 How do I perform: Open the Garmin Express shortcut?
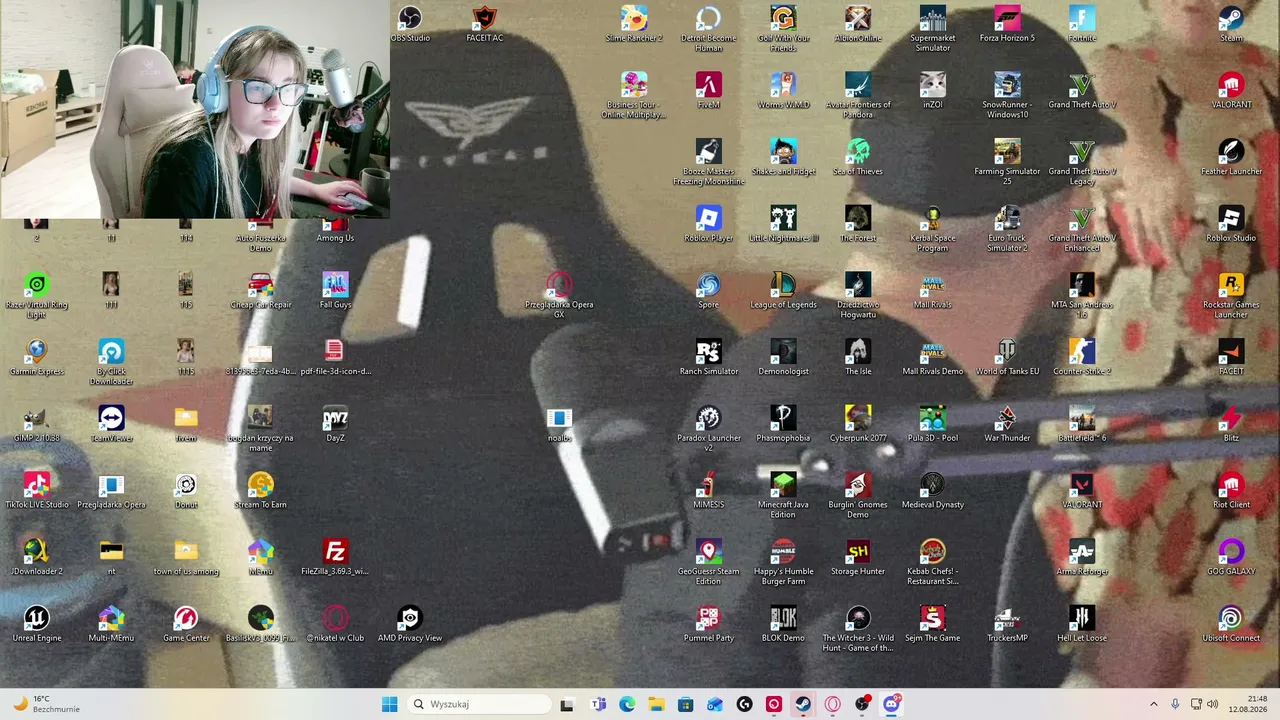36,357
